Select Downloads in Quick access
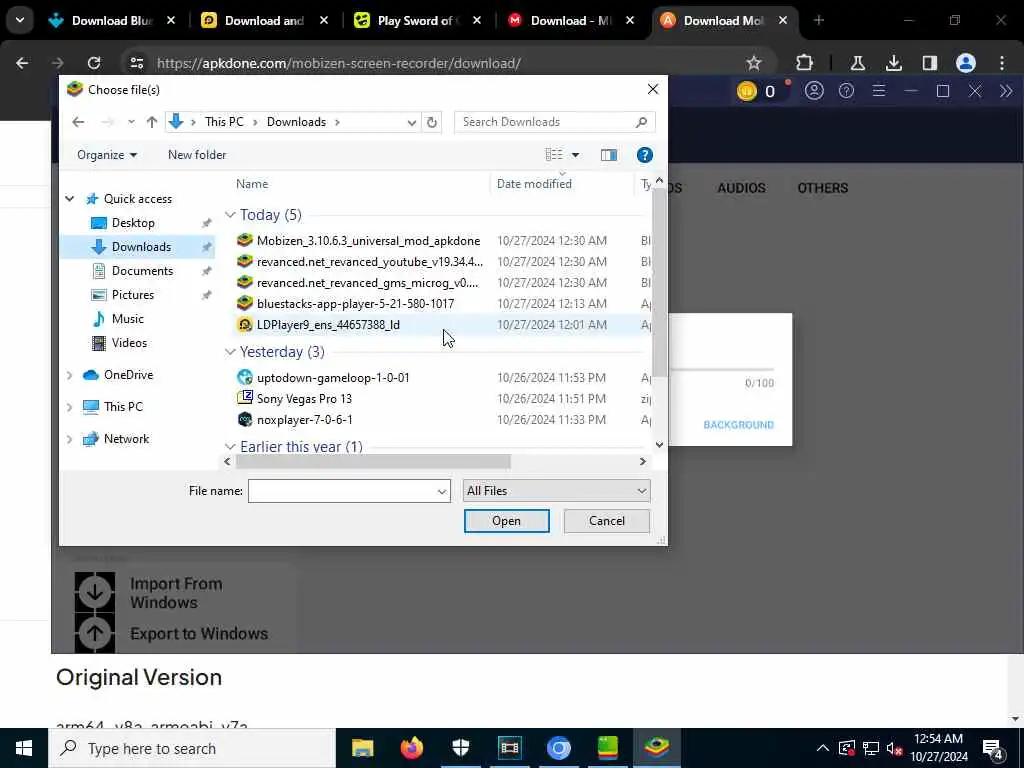The image size is (1024, 768). click(x=141, y=247)
